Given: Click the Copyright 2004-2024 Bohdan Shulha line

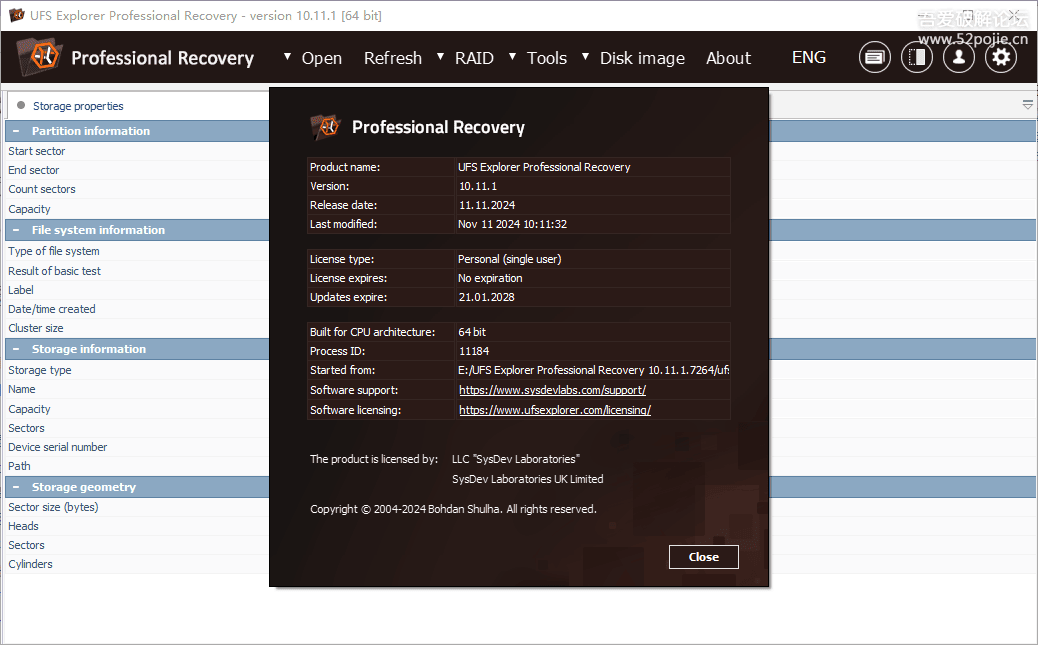Looking at the screenshot, I should click(x=453, y=509).
